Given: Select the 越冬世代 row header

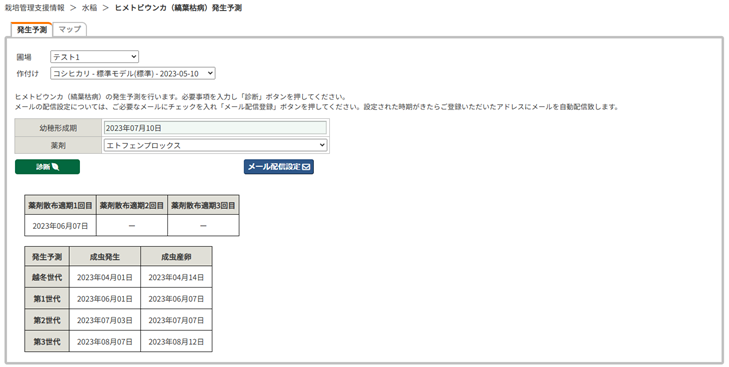Looking at the screenshot, I should [x=47, y=277].
